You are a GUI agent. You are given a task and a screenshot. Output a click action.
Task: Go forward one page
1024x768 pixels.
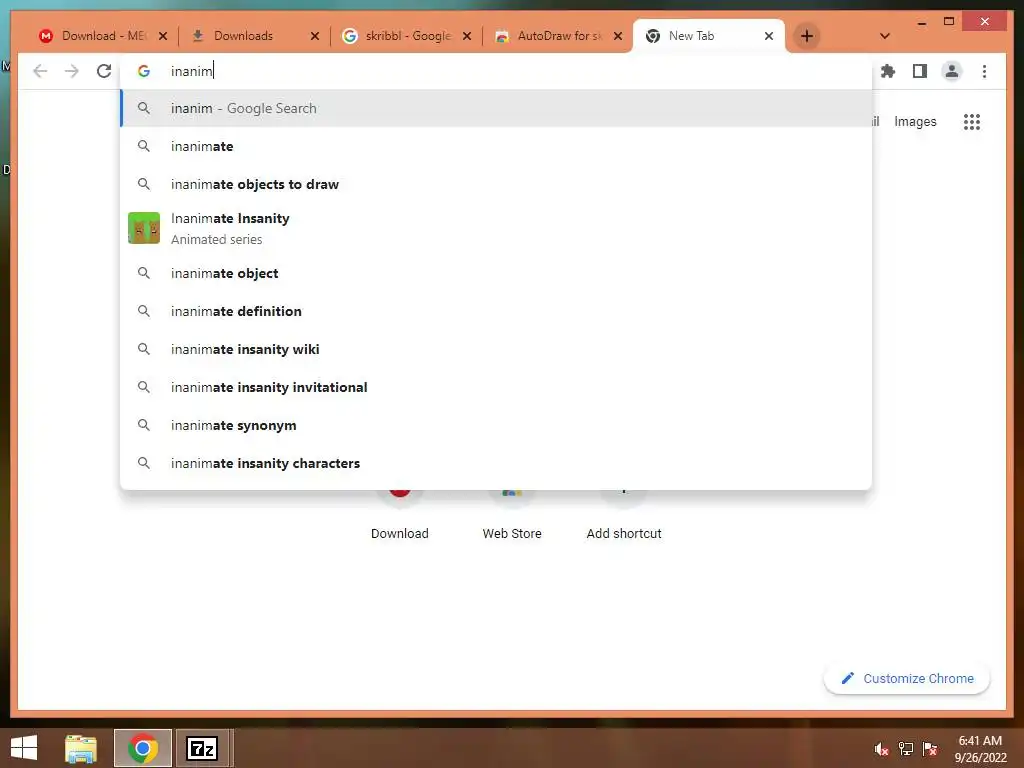(72, 71)
